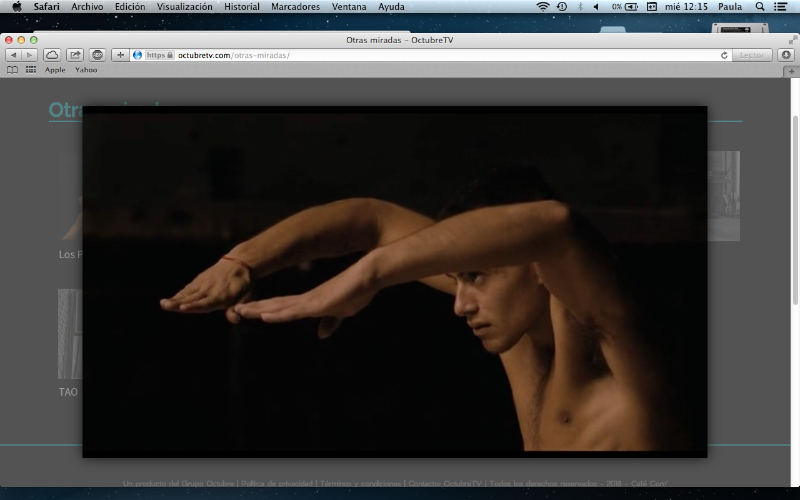This screenshot has height=500, width=800.
Task: Show downloads with the arrow icon
Action: (786, 55)
